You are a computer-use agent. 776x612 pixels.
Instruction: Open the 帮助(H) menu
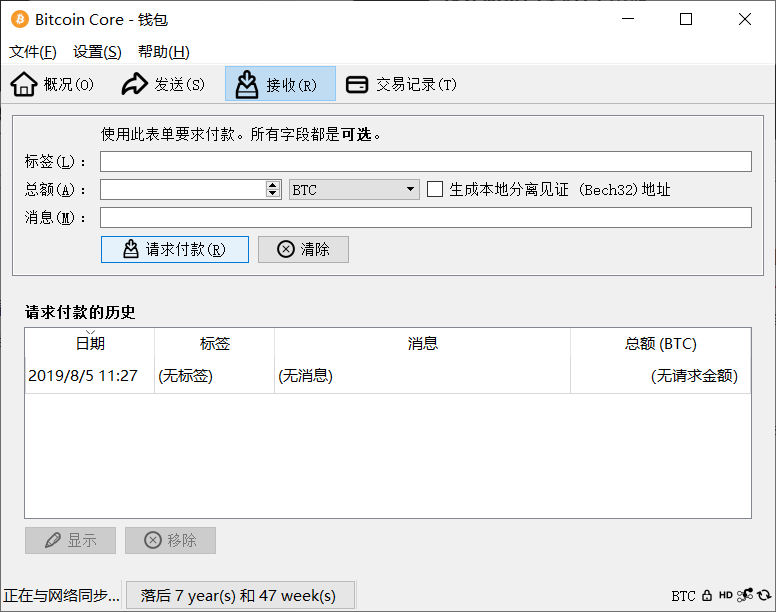click(164, 51)
